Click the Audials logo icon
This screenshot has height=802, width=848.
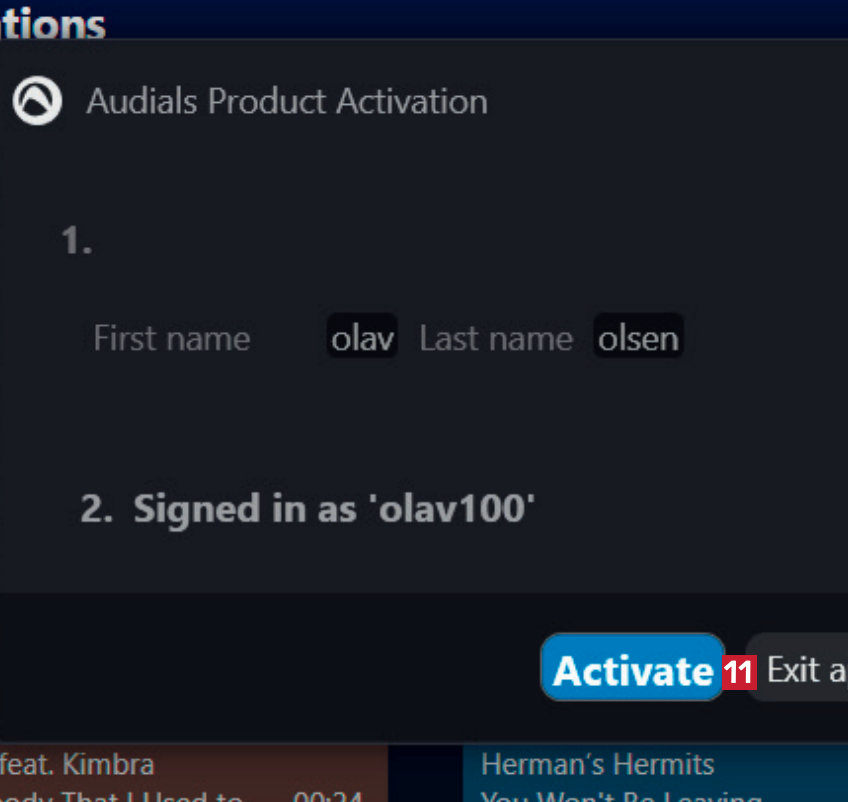point(36,101)
